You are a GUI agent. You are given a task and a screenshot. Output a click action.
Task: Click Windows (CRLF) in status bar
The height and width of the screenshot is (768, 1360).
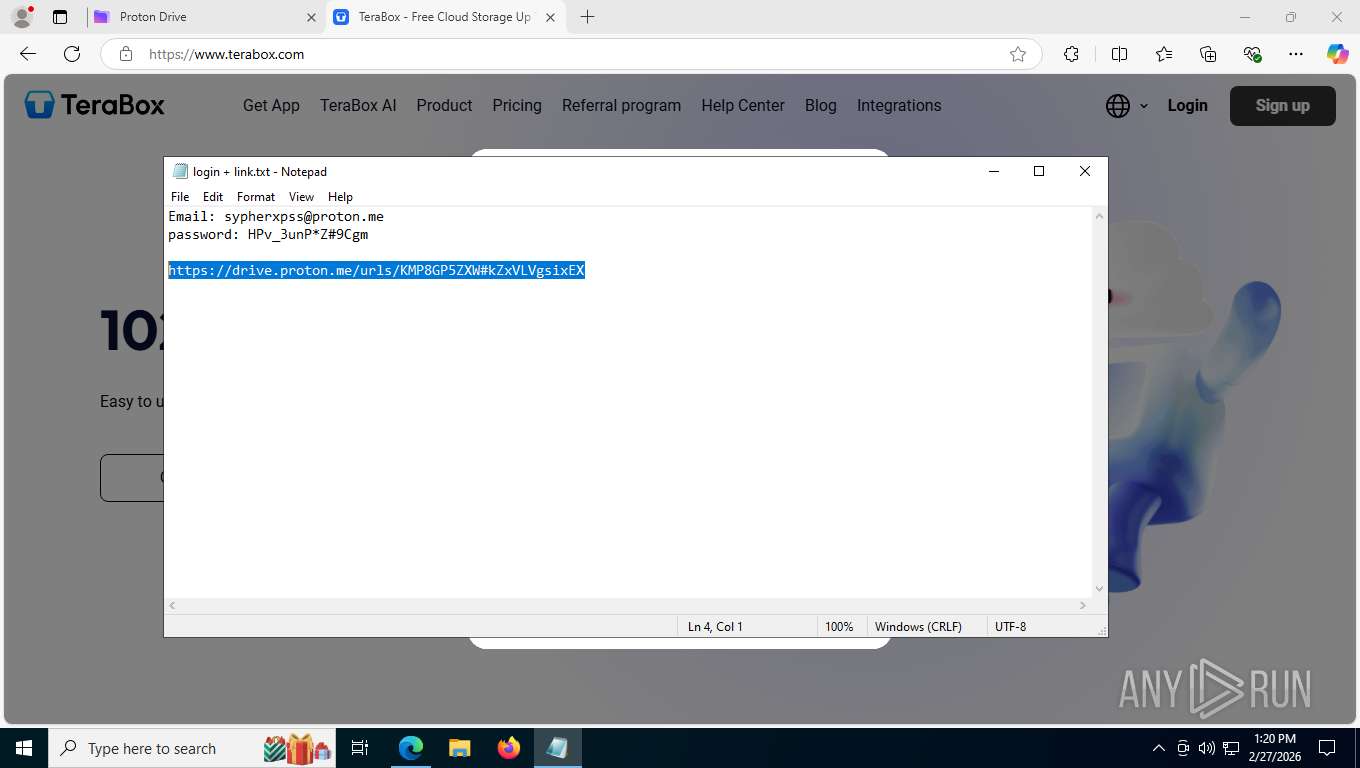coord(918,627)
